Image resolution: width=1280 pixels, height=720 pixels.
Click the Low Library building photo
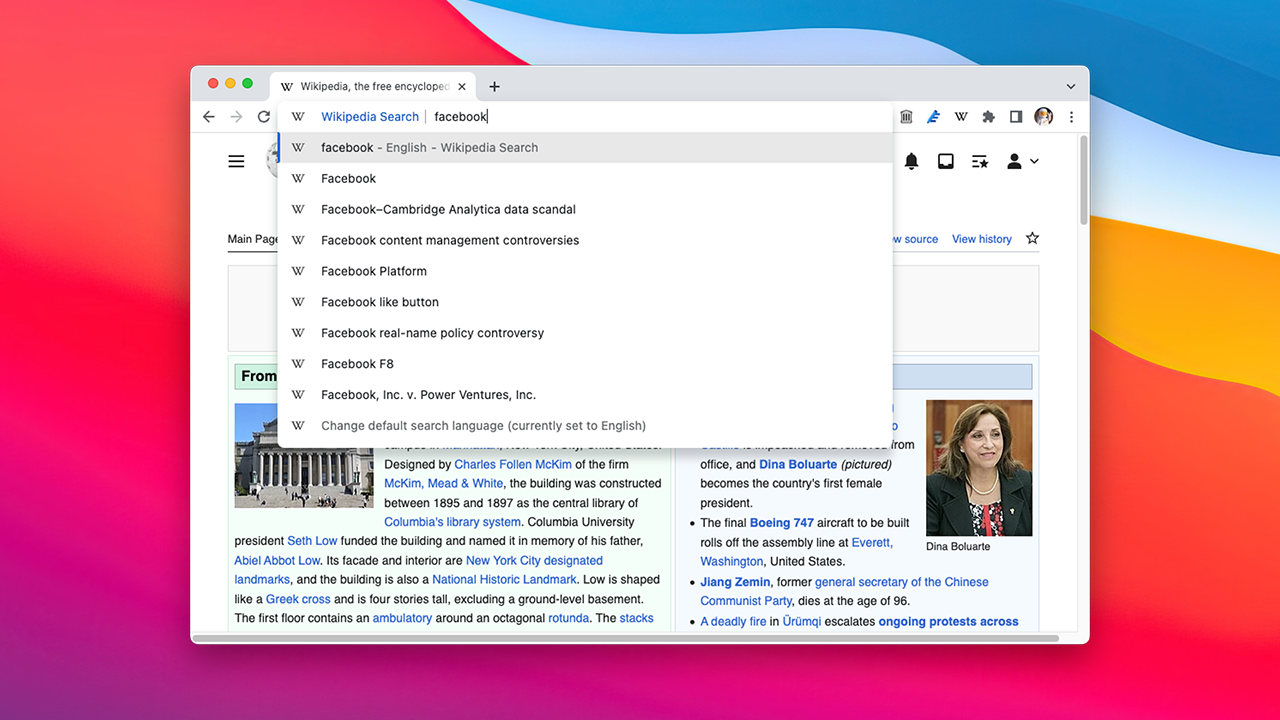(x=303, y=455)
